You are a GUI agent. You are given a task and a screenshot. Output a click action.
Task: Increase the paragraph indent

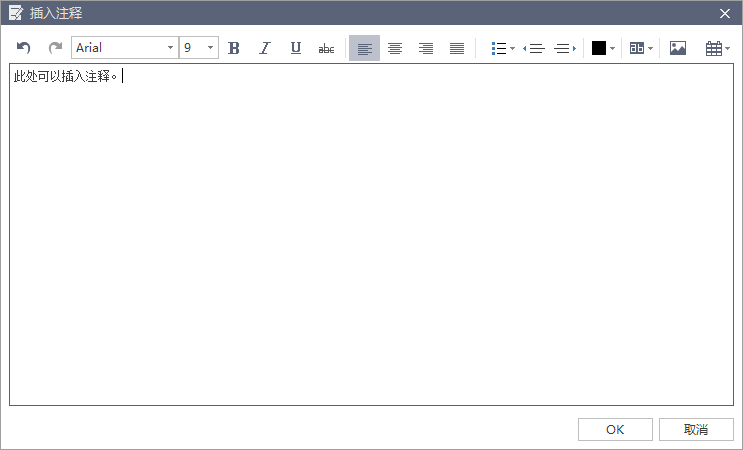565,48
